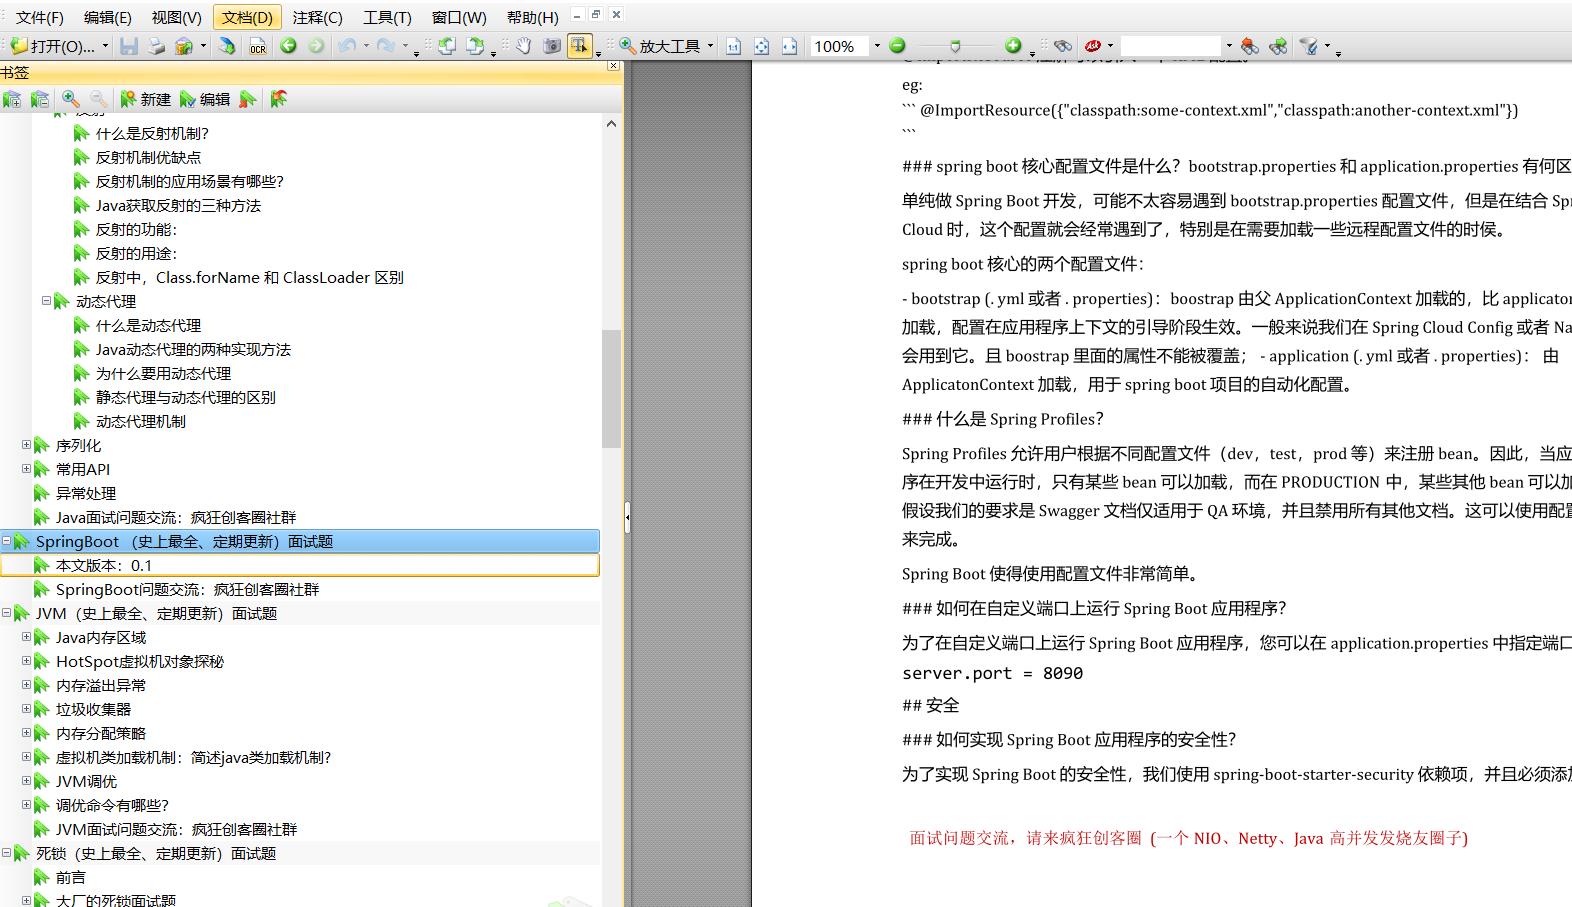Viewport: 1572px width, 907px height.
Task: Select bookmark 什么是反射机制?
Action: click(x=152, y=133)
